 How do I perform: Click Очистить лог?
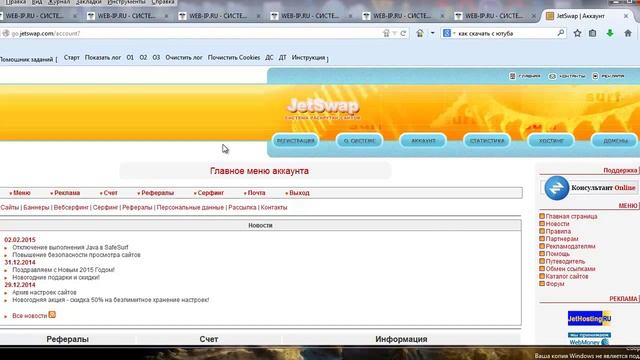click(184, 58)
